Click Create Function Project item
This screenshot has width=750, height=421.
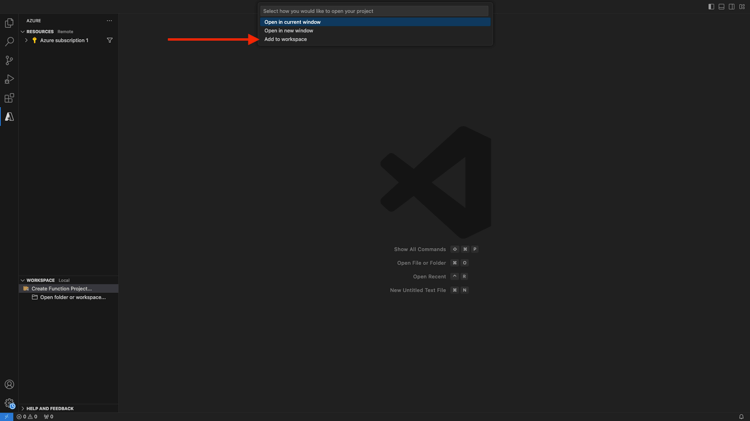coord(68,288)
